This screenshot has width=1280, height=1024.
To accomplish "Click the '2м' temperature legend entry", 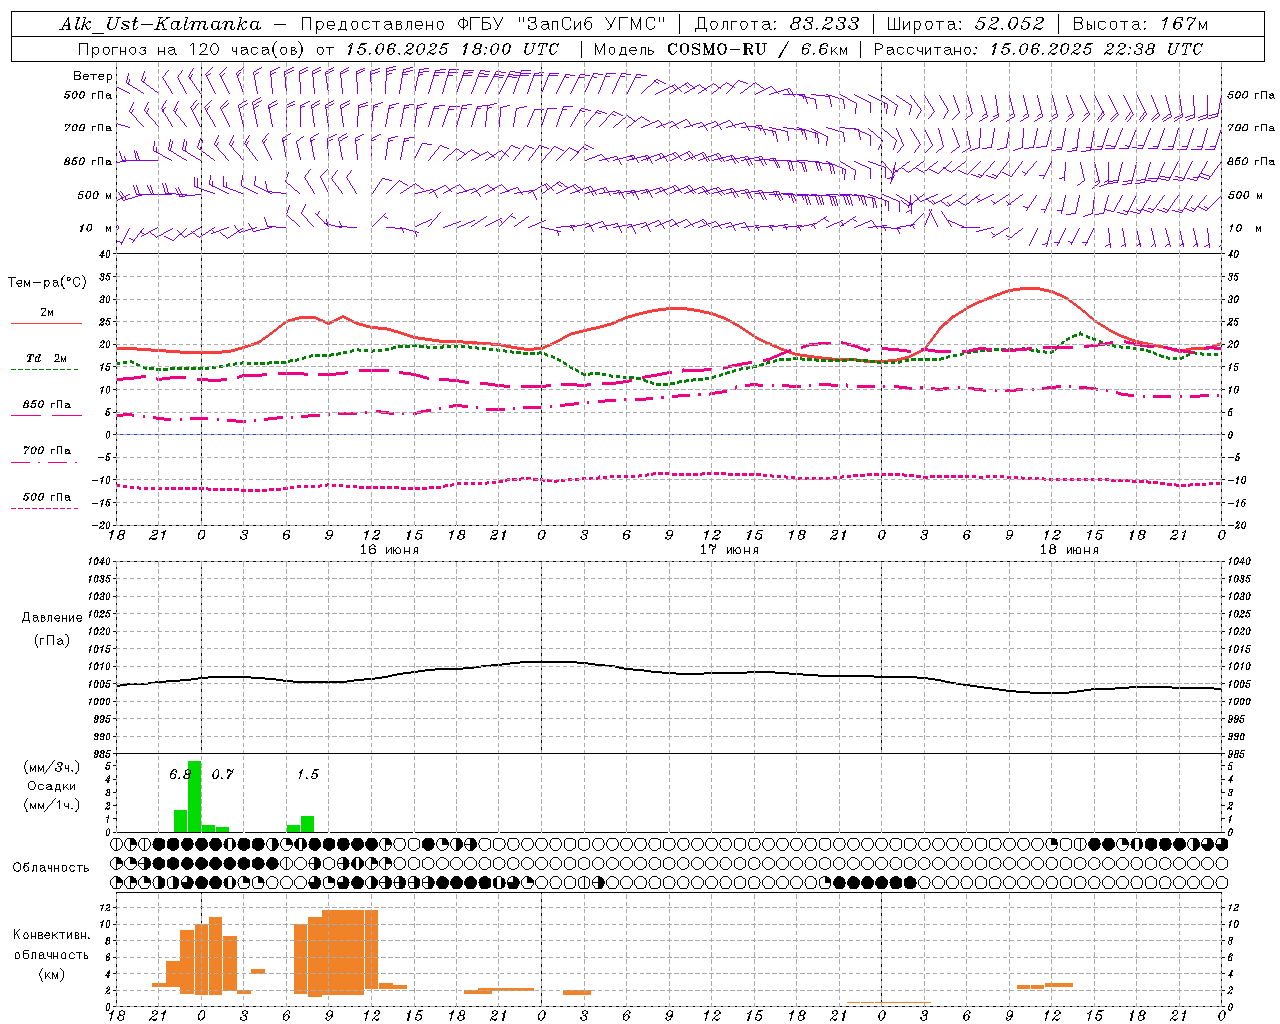I will (x=47, y=313).
